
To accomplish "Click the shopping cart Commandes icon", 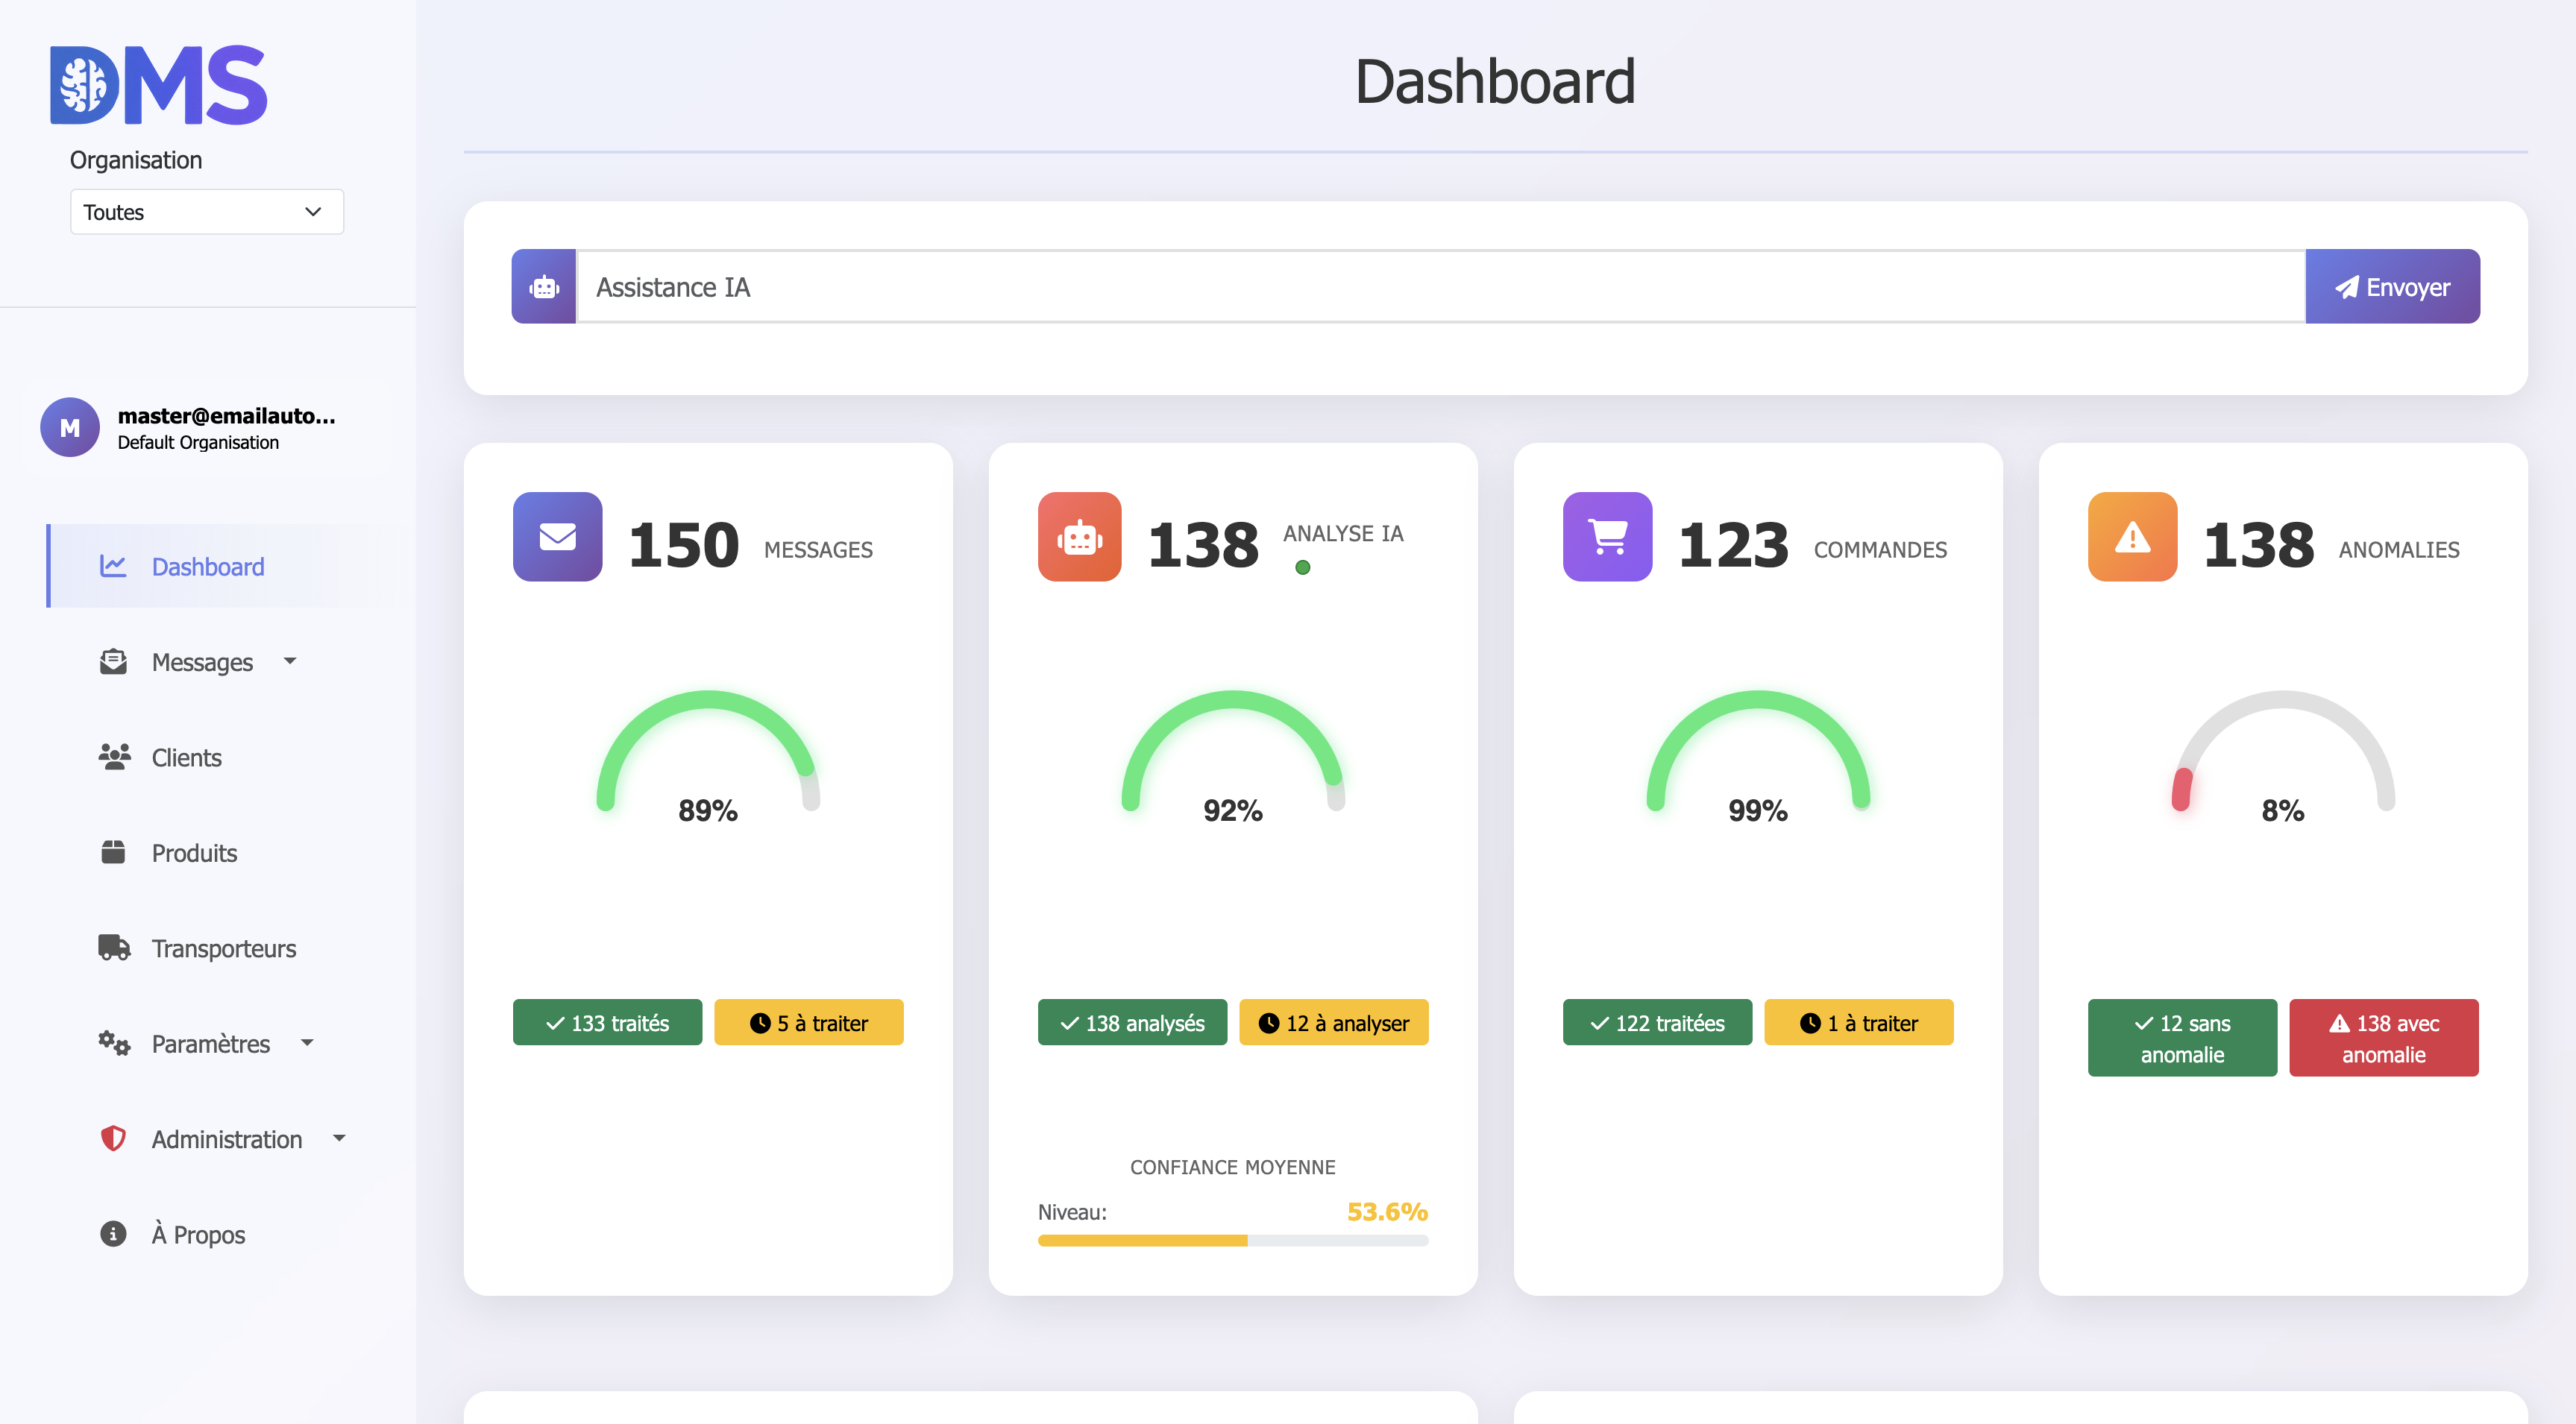I will [x=1607, y=537].
